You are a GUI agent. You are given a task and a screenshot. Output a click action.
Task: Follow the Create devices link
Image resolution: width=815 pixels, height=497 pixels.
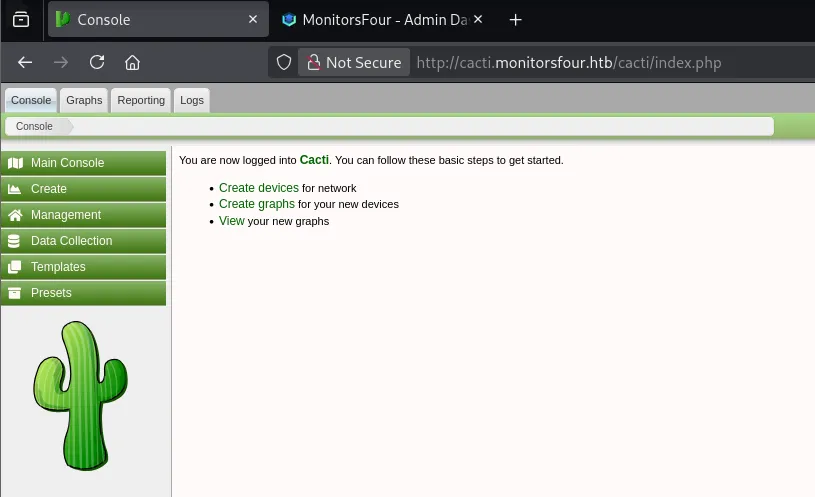click(x=258, y=188)
